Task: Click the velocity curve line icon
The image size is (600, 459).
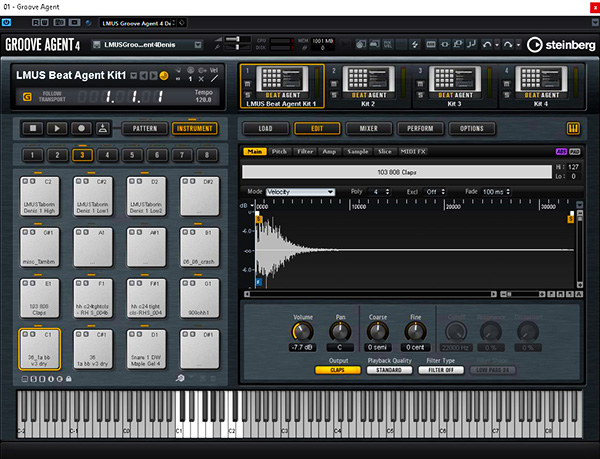Action: click(214, 78)
